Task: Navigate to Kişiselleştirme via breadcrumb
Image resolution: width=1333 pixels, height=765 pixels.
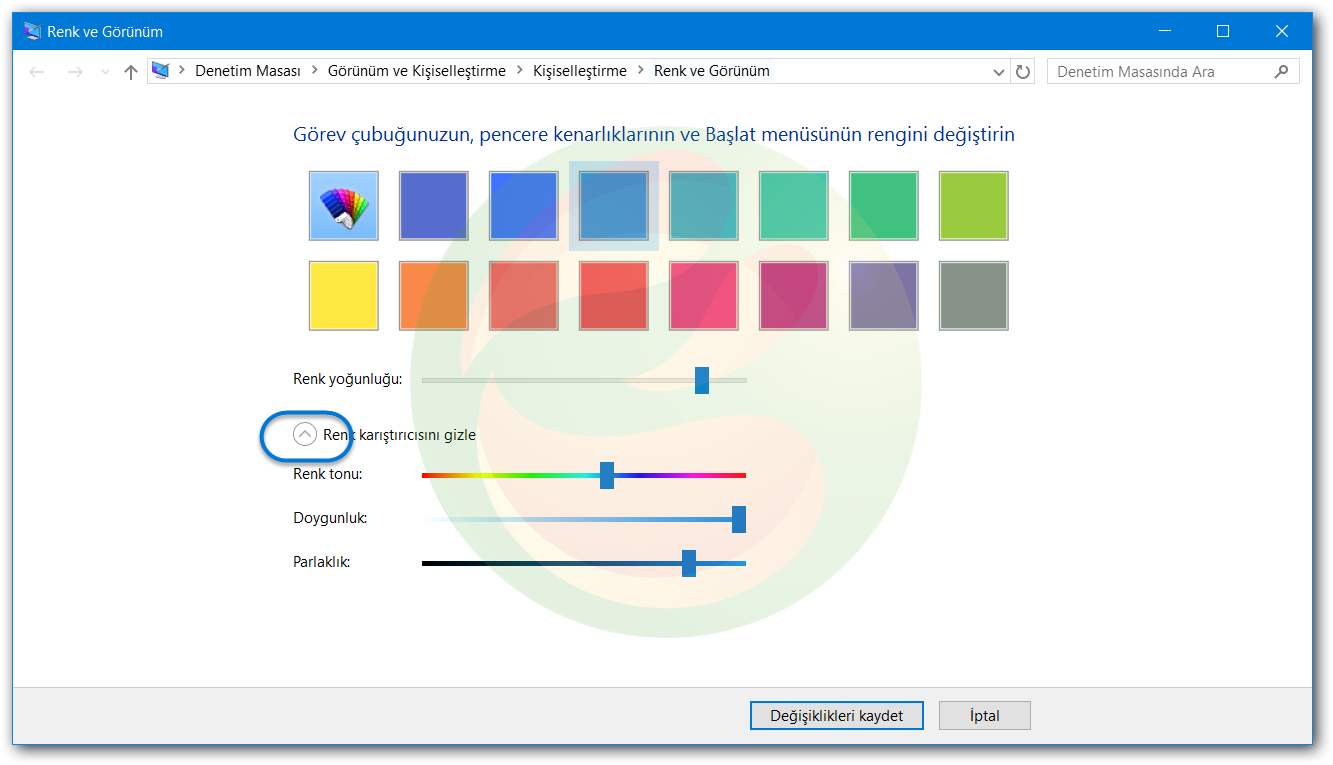Action: 581,70
